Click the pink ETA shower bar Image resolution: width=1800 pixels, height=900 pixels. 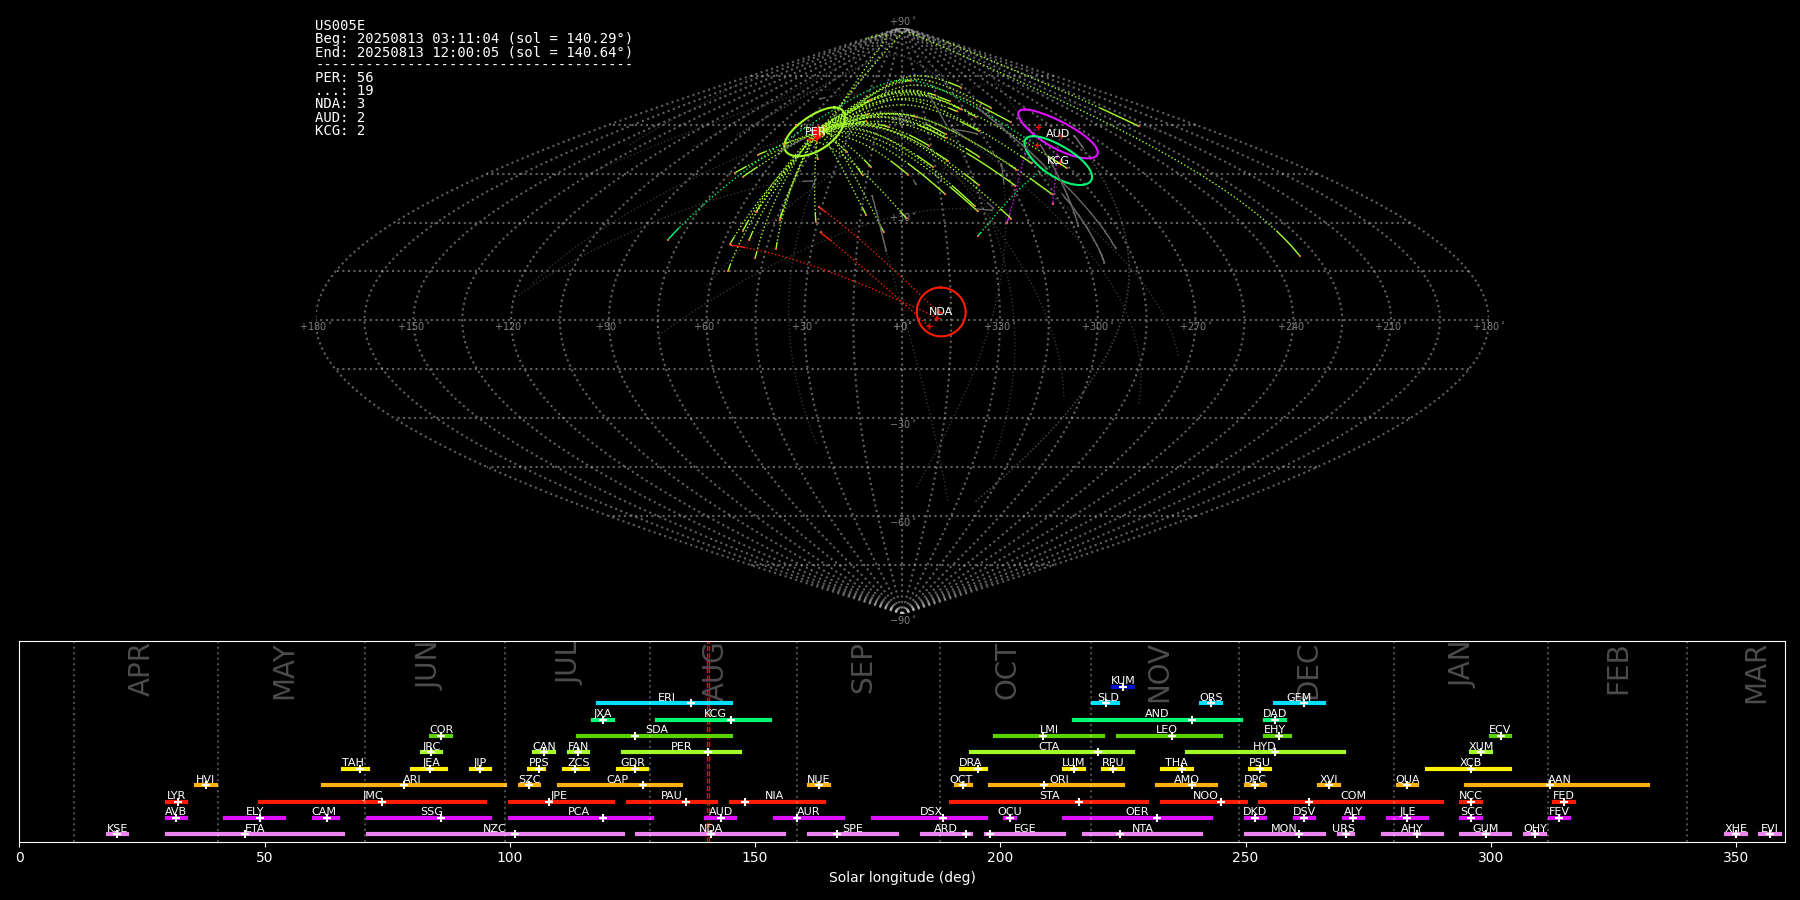pyautogui.click(x=255, y=834)
